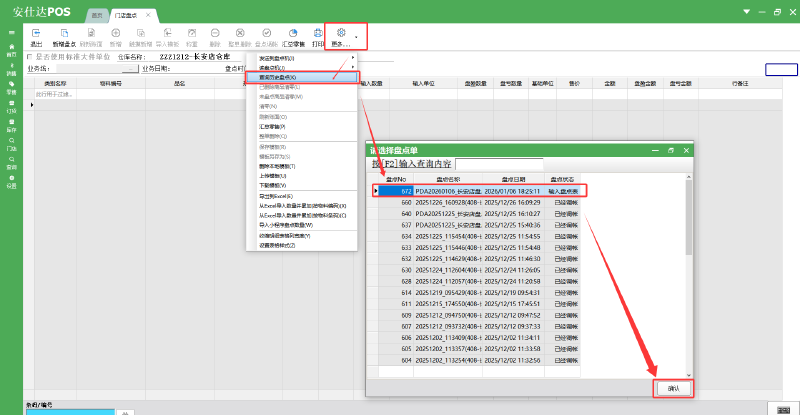Maximize the 选择盘点单 dialog

pyautogui.click(x=671, y=150)
